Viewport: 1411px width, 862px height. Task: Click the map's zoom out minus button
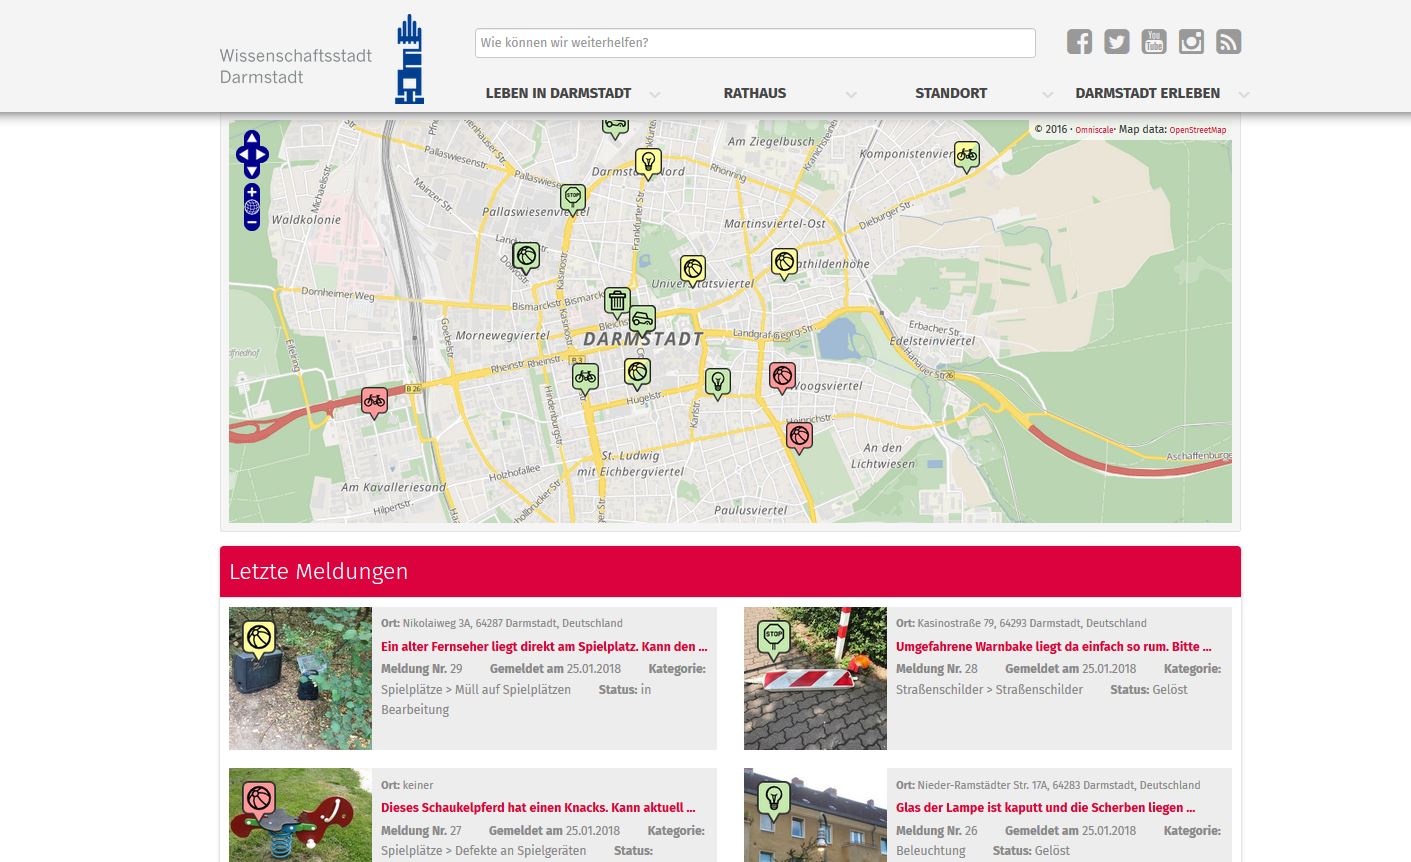(x=252, y=223)
